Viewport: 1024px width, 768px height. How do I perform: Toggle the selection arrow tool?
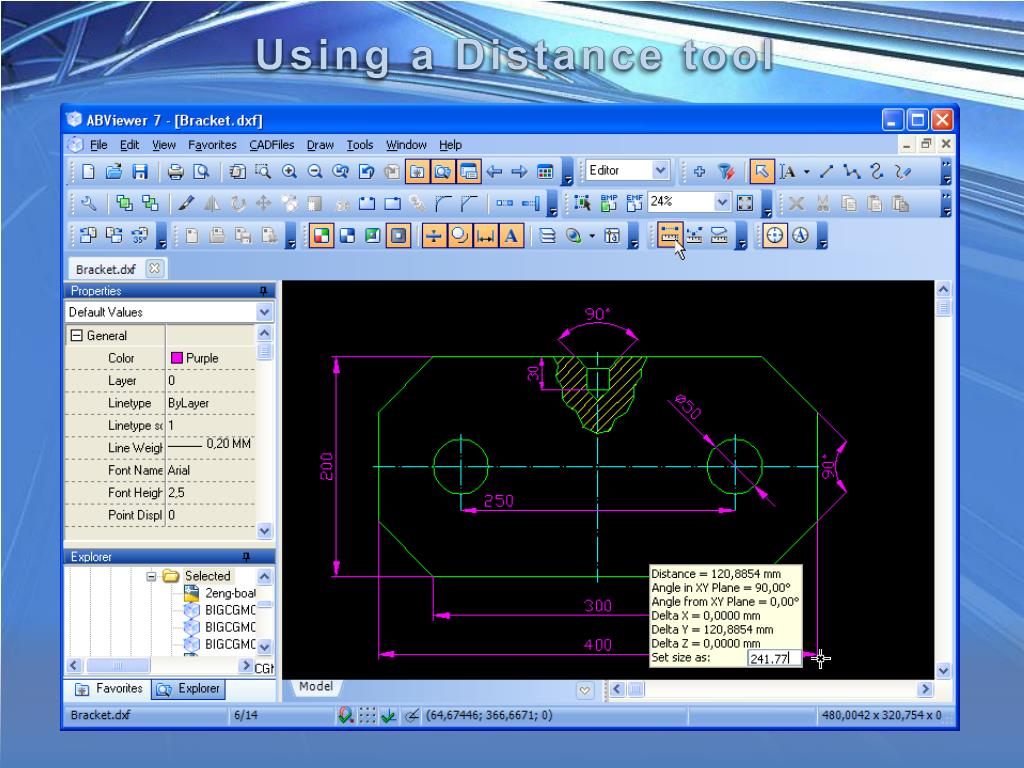(x=761, y=172)
